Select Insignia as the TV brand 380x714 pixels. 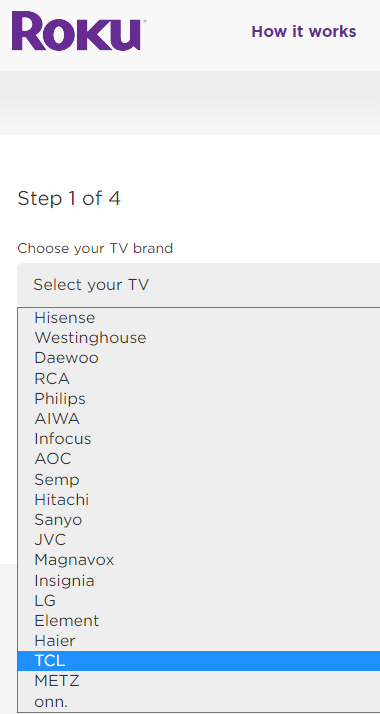[x=199, y=581]
